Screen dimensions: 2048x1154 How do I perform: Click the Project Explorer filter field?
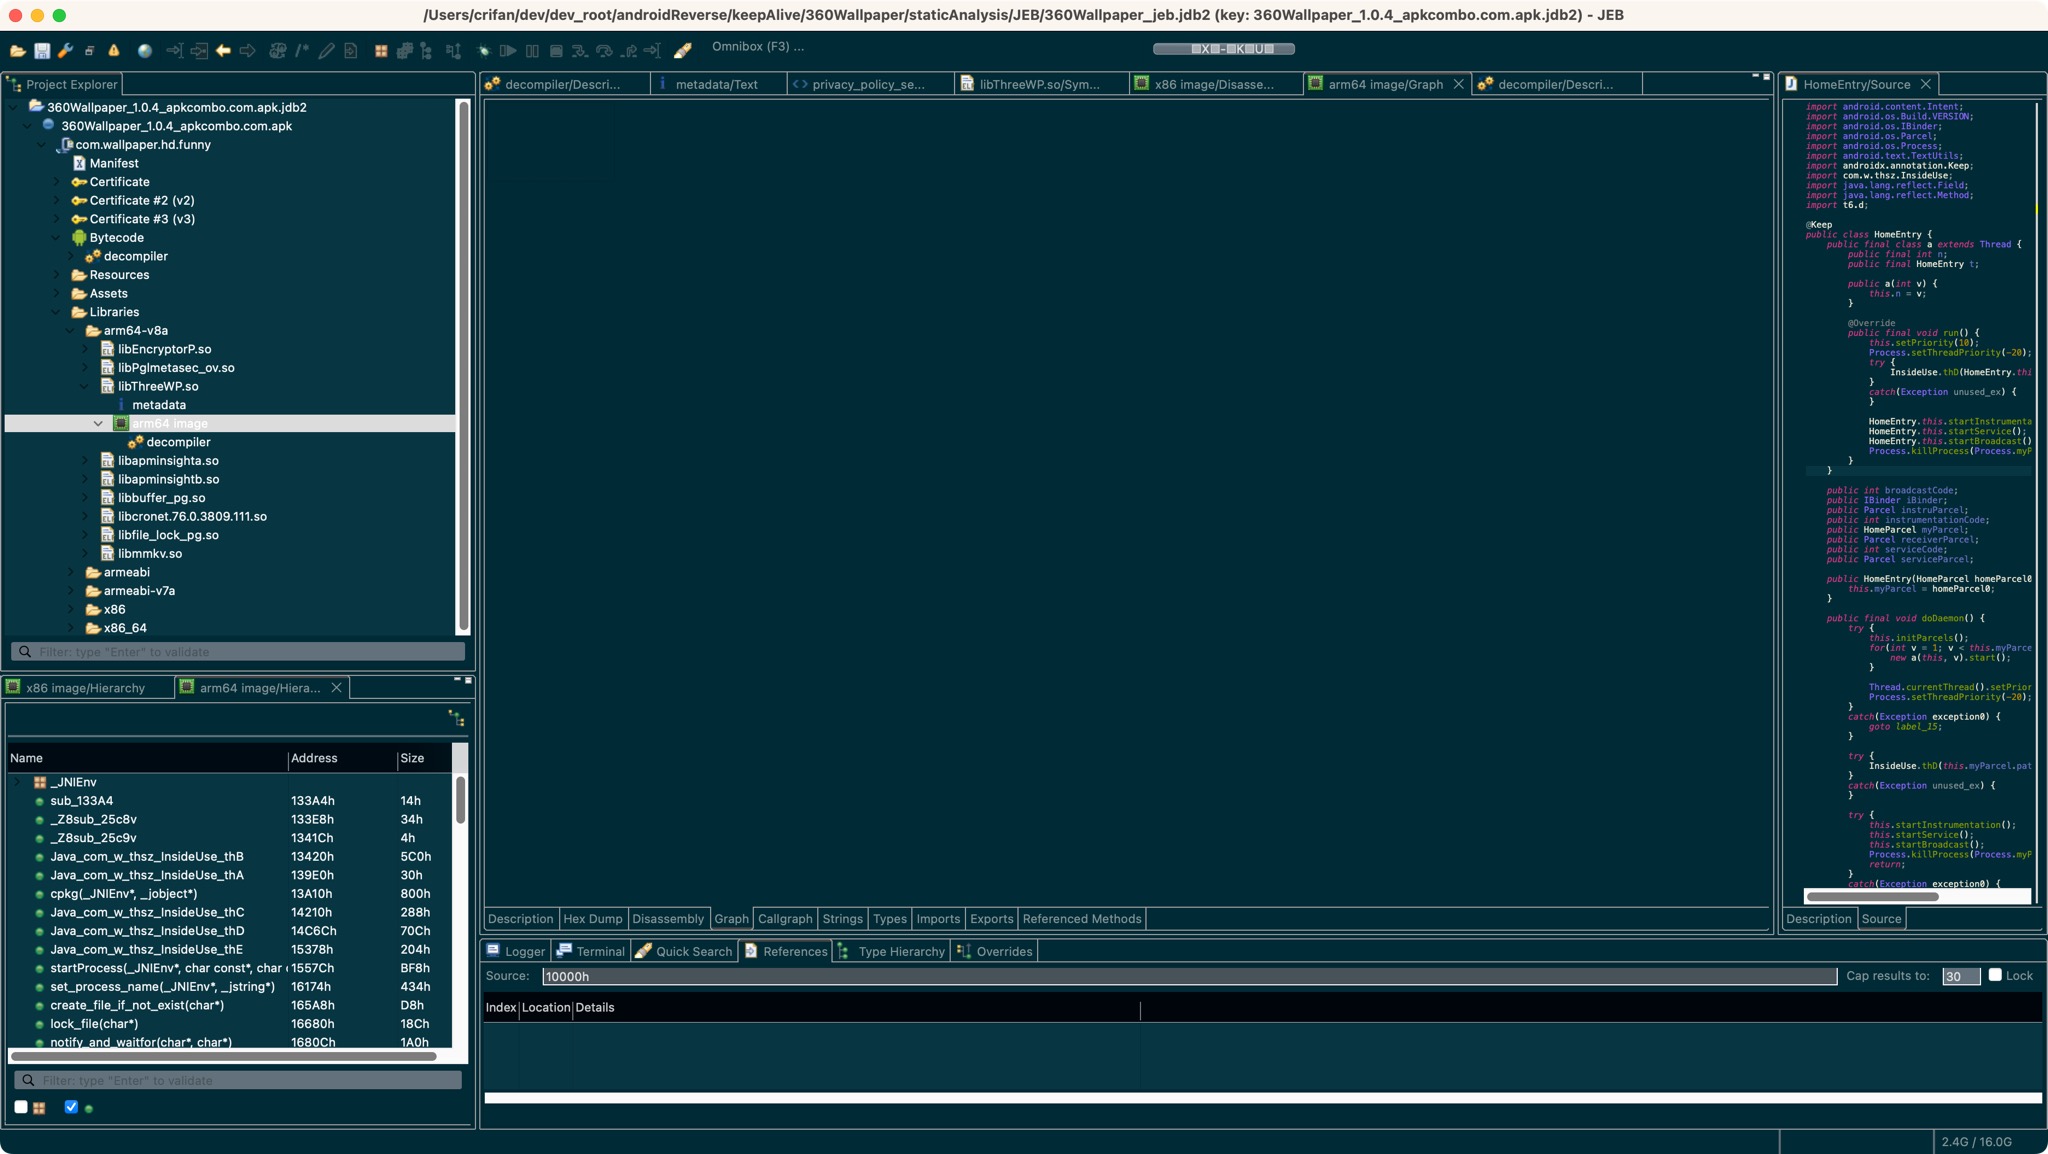[238, 652]
